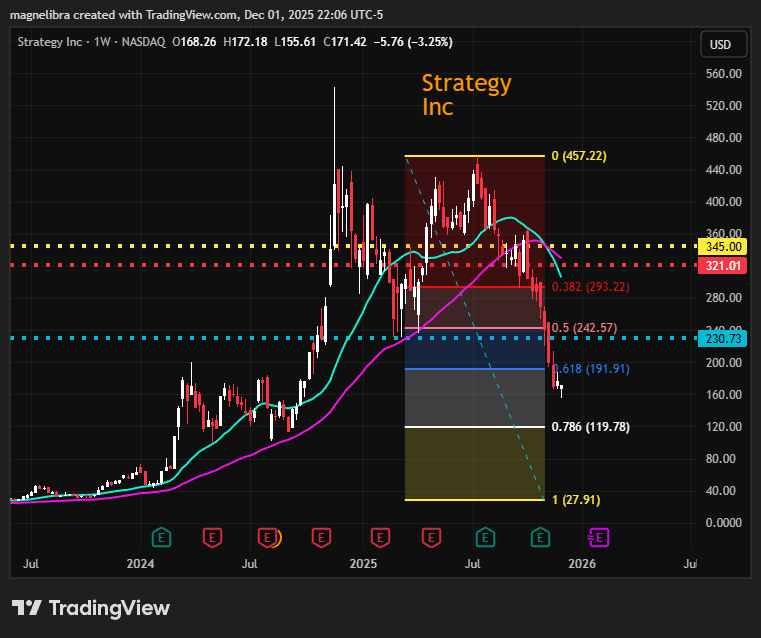Click the cyan 230.73 price label
This screenshot has height=638, width=761.
[x=722, y=338]
